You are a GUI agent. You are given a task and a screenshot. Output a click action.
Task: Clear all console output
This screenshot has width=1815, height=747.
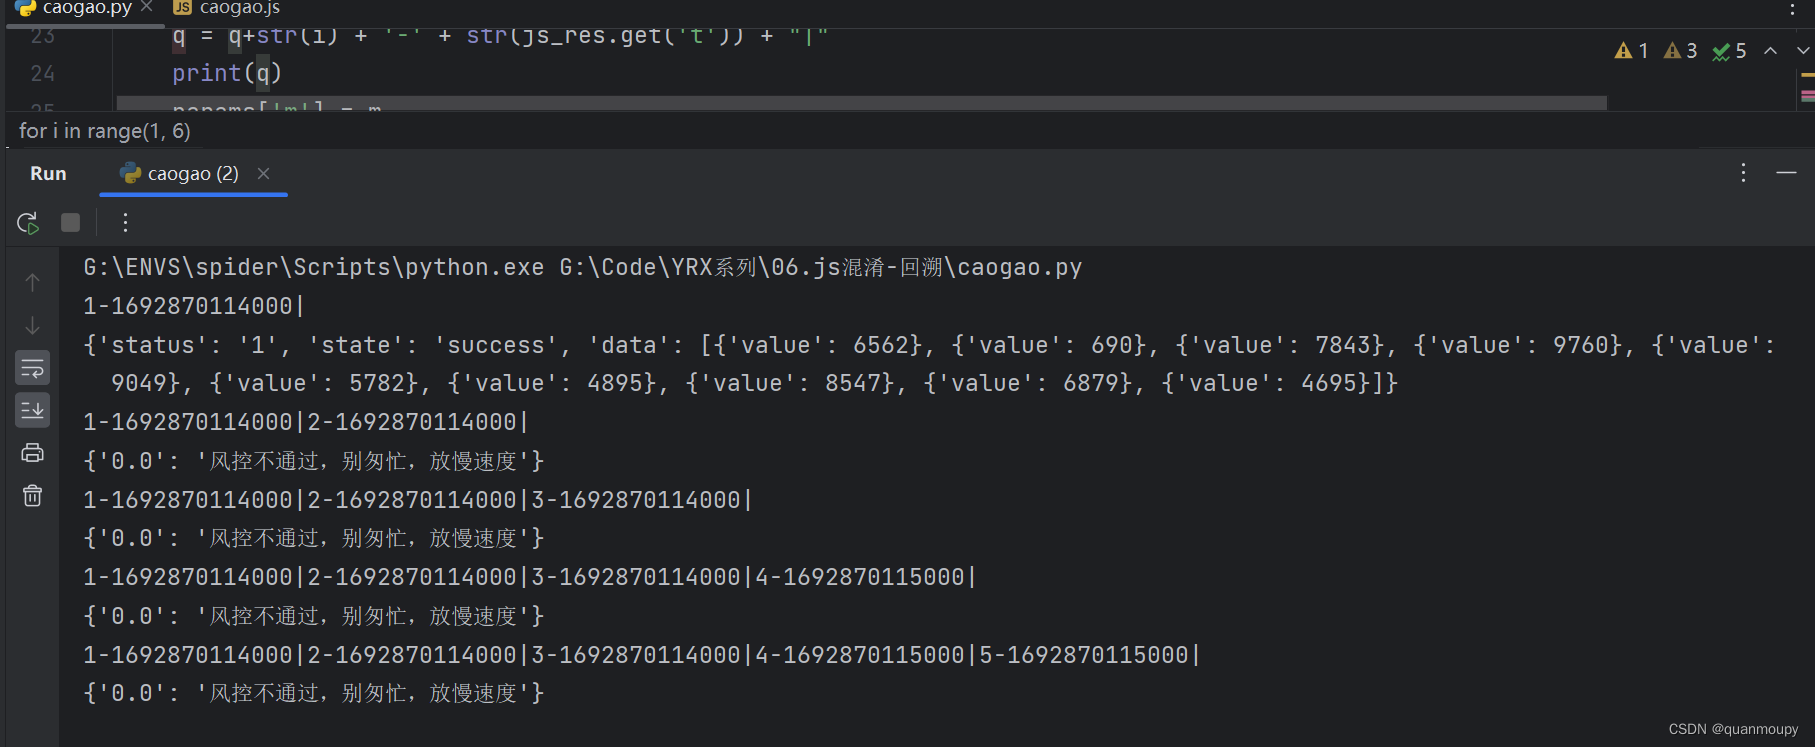click(32, 495)
